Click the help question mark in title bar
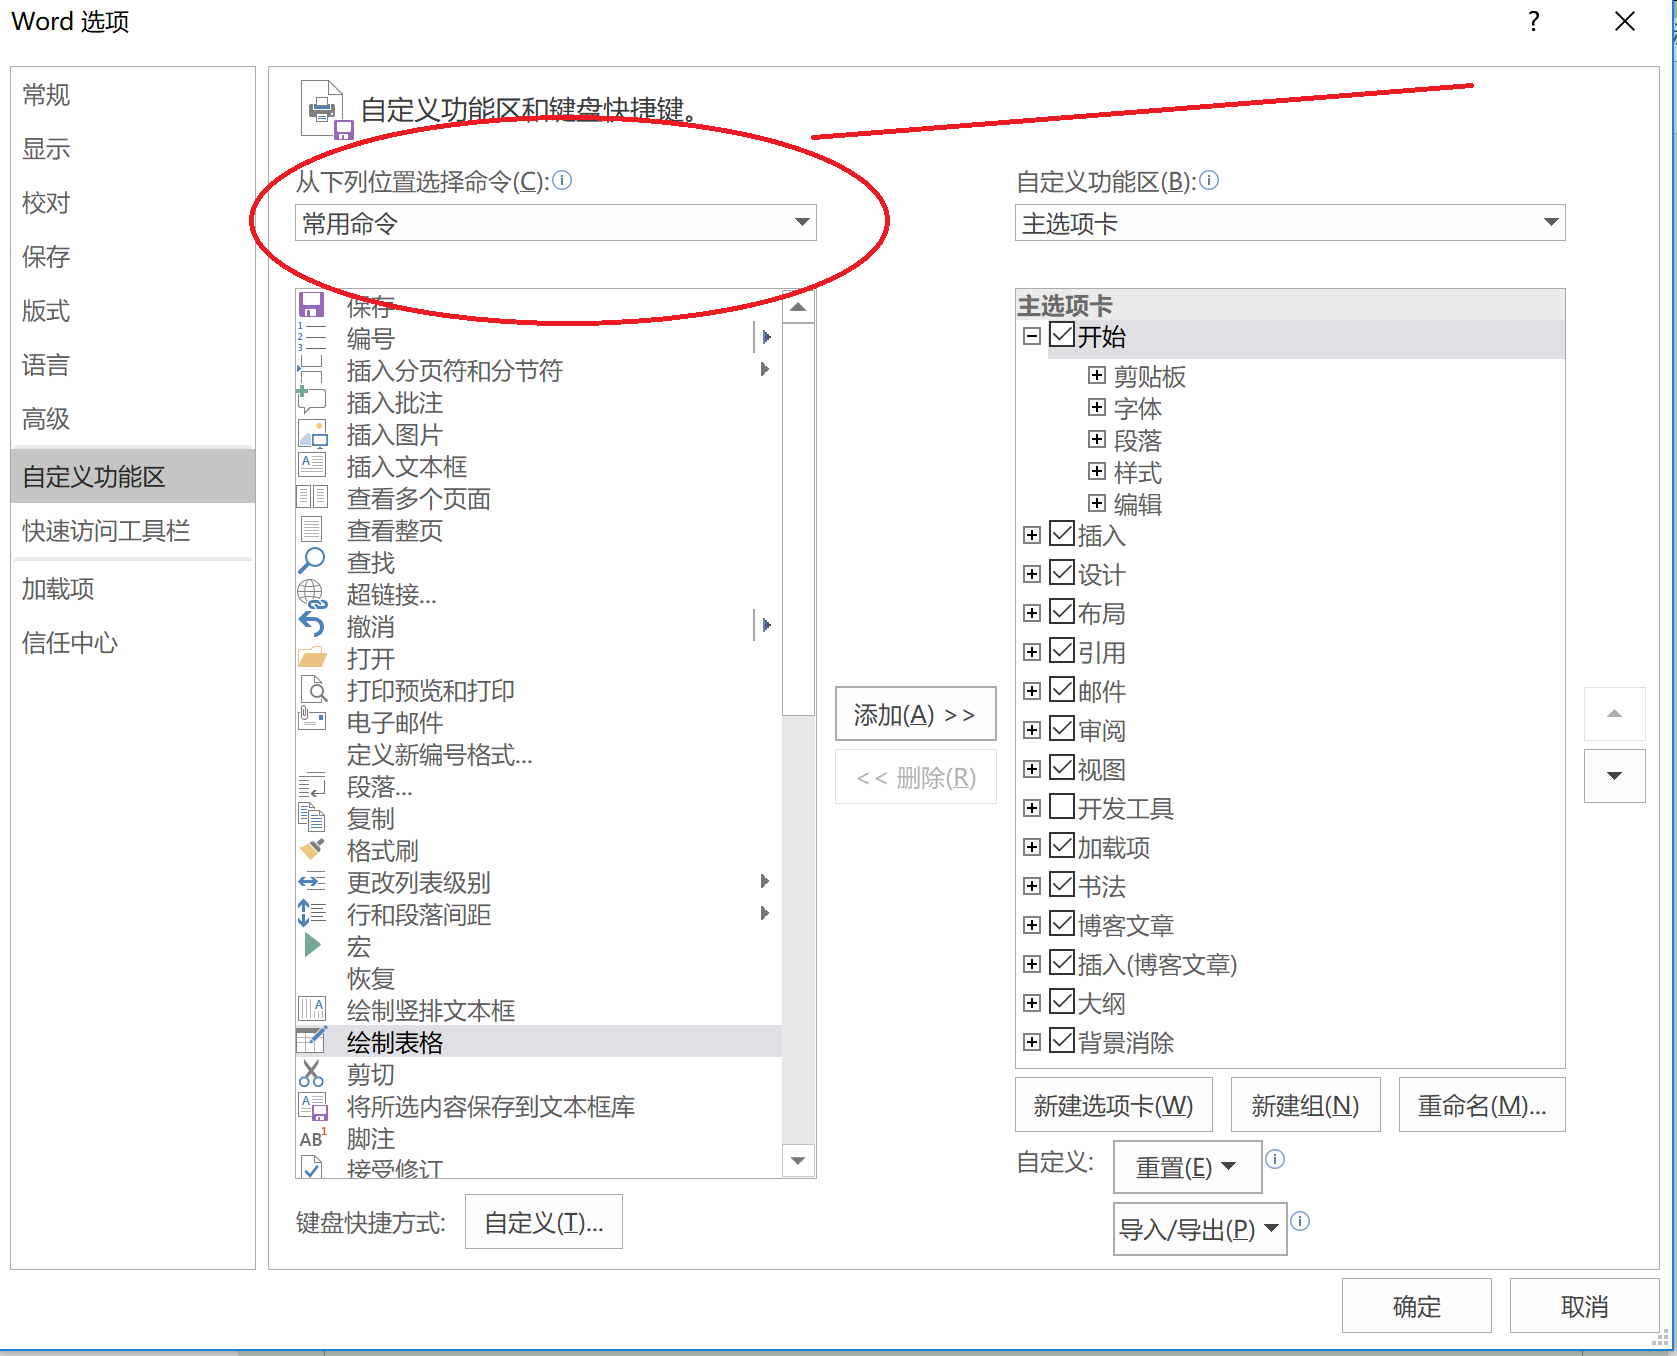The height and width of the screenshot is (1356, 1677). pyautogui.click(x=1534, y=22)
